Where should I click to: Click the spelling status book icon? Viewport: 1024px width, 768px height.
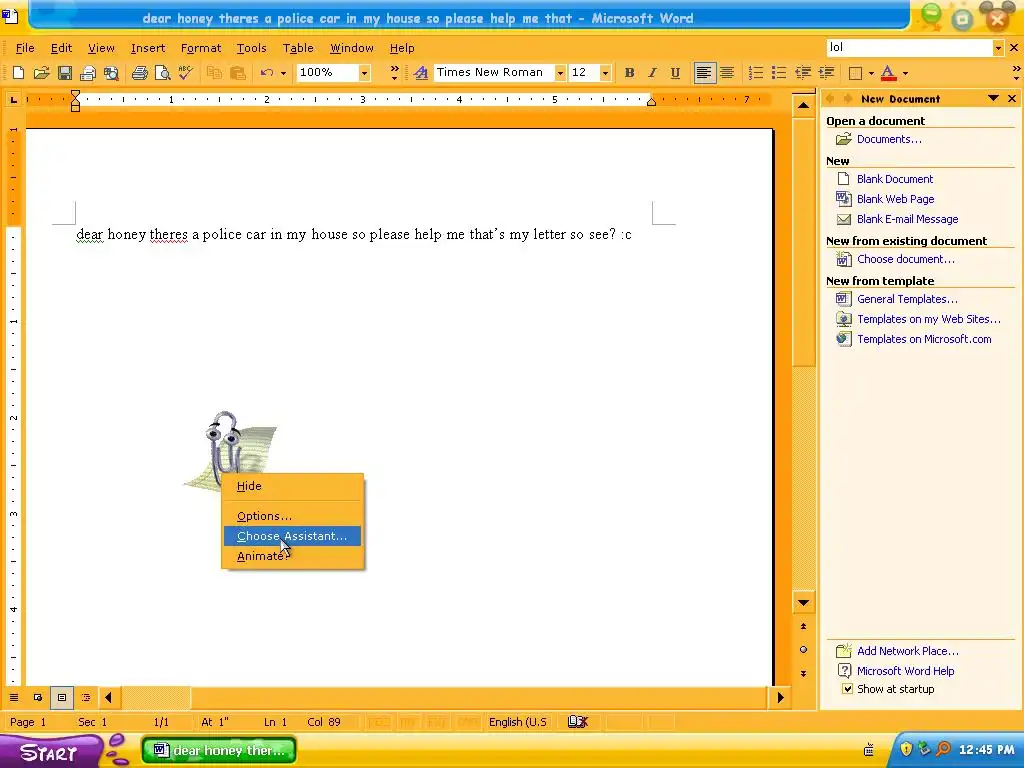[578, 722]
